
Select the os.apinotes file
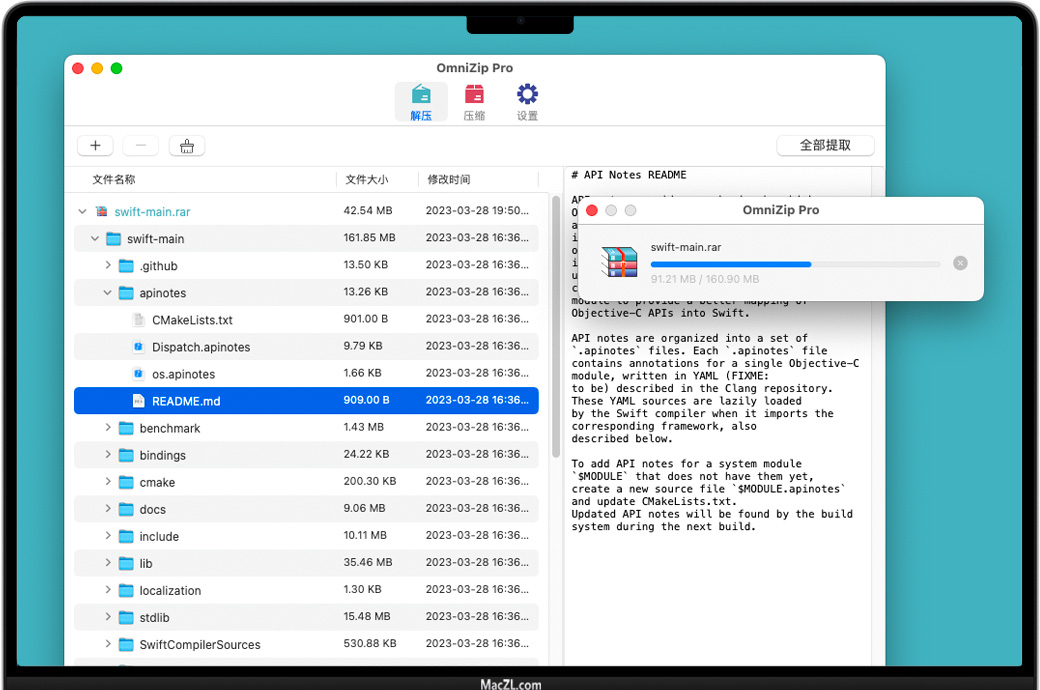point(183,374)
